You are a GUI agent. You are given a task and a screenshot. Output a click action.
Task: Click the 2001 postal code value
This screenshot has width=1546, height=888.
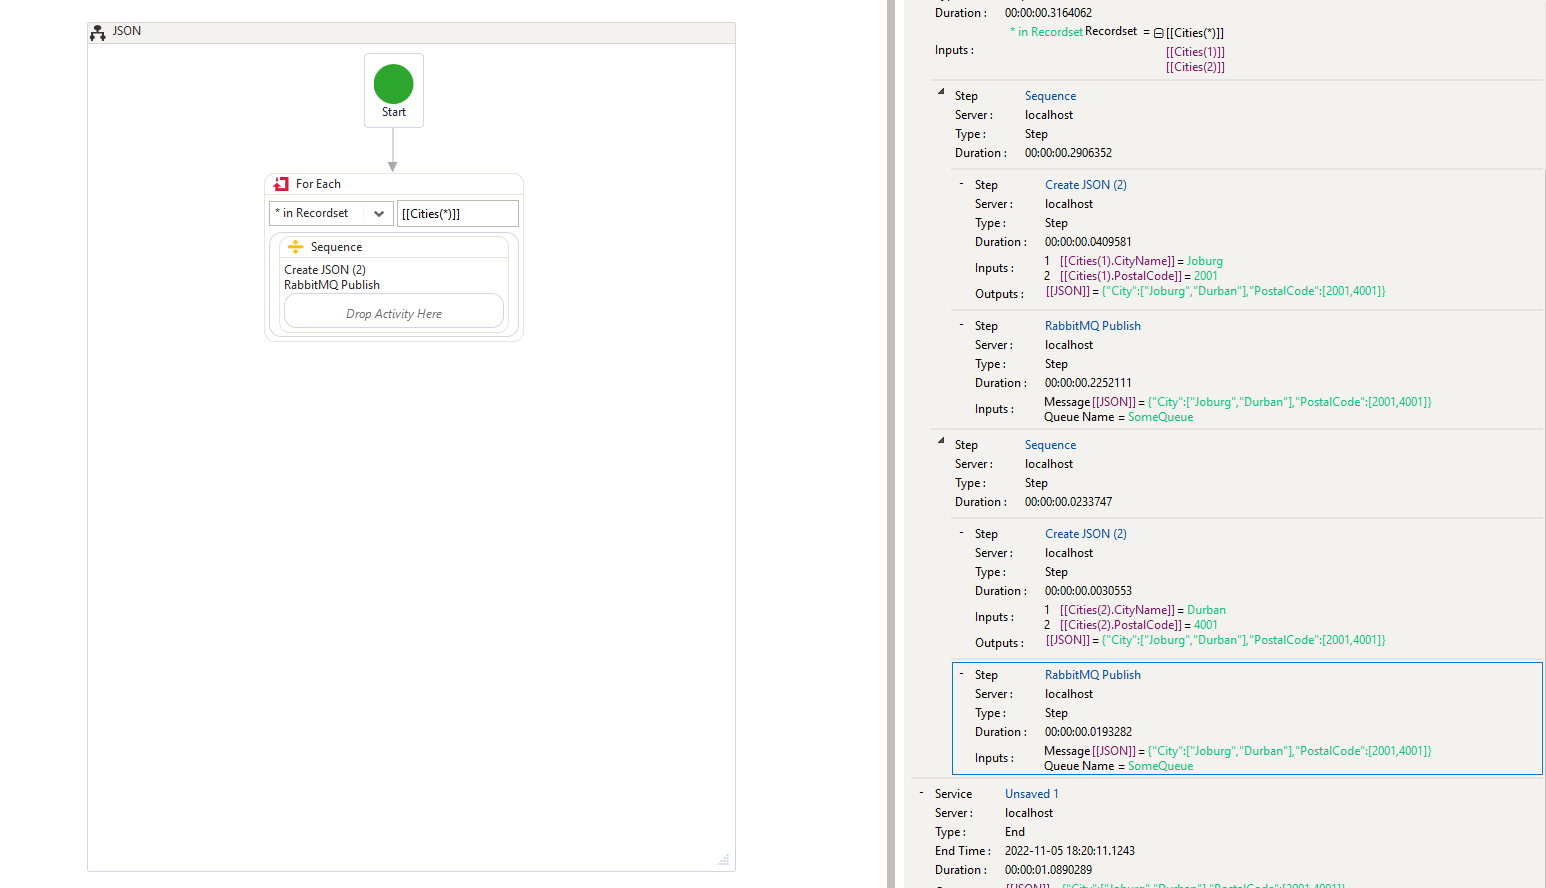pos(1206,276)
